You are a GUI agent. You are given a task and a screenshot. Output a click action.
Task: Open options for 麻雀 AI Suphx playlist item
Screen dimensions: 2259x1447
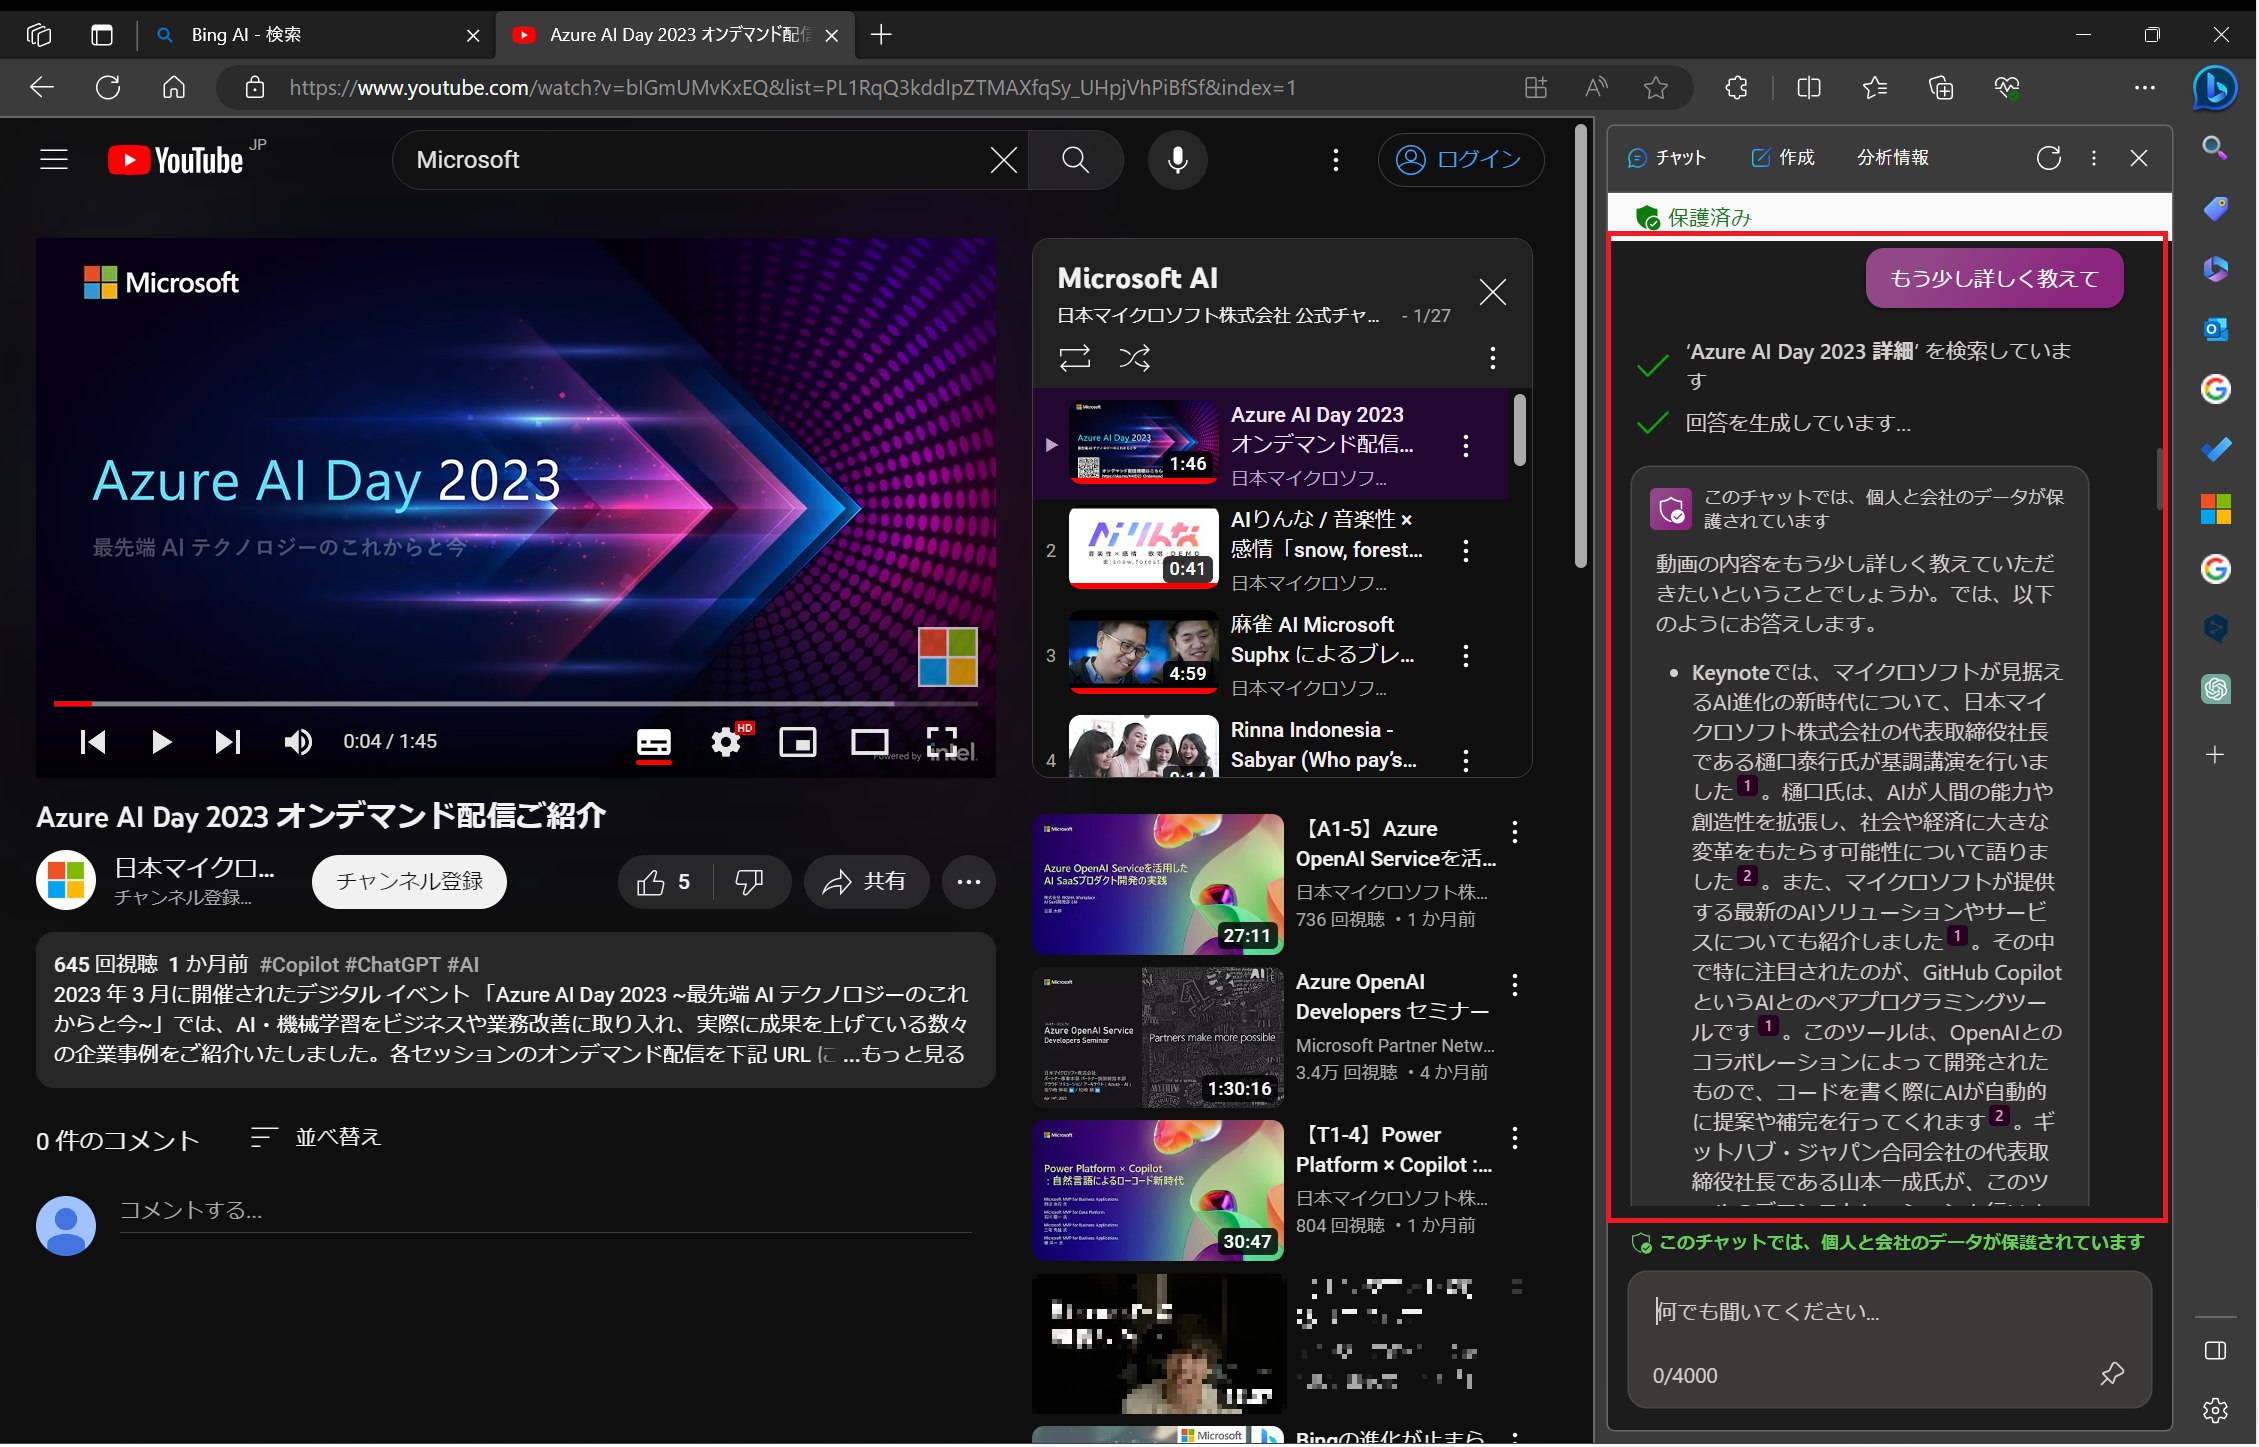[x=1466, y=656]
